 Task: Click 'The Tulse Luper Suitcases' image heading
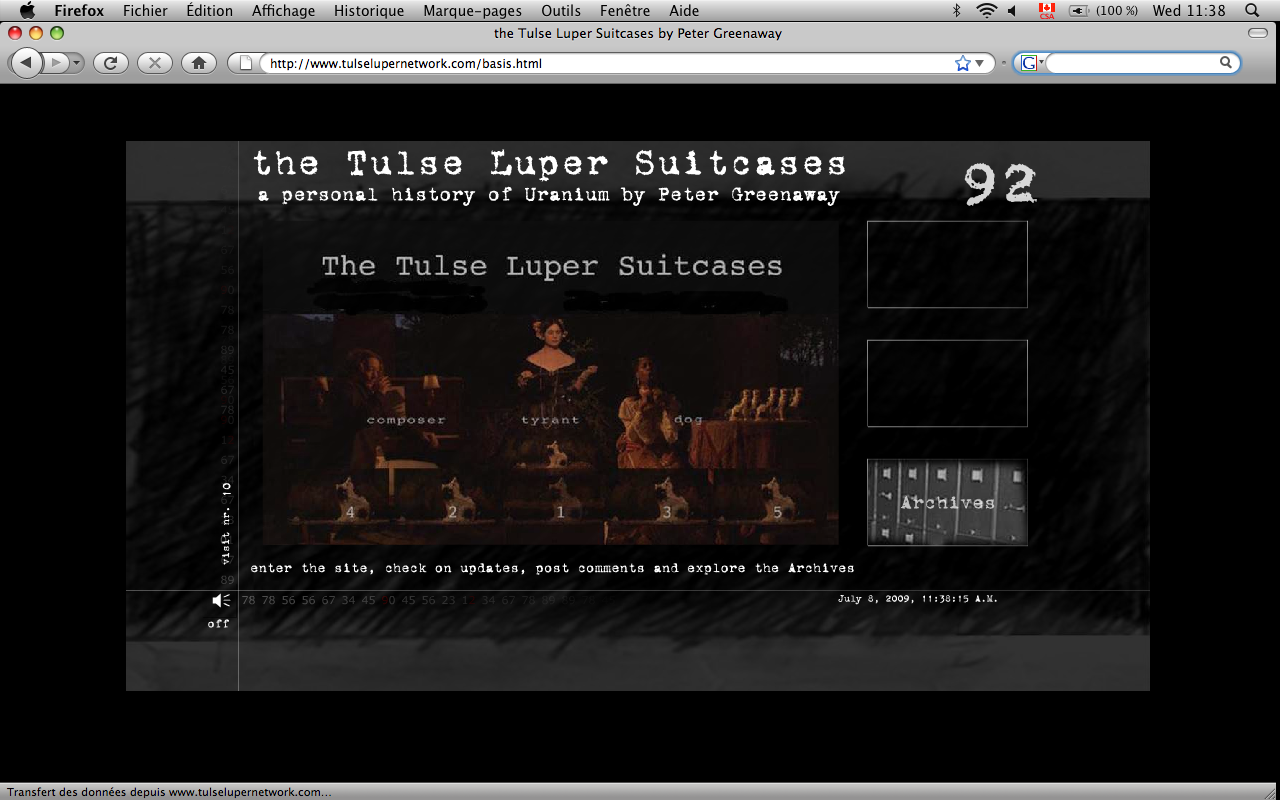552,266
